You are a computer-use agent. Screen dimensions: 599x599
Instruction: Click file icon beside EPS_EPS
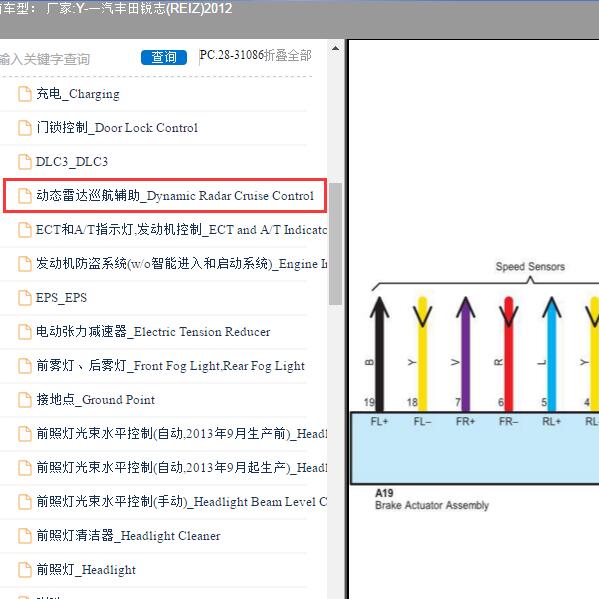click(25, 298)
